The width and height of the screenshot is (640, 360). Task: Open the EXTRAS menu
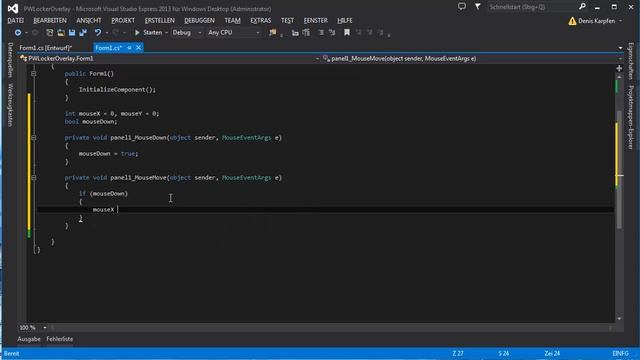tap(260, 20)
